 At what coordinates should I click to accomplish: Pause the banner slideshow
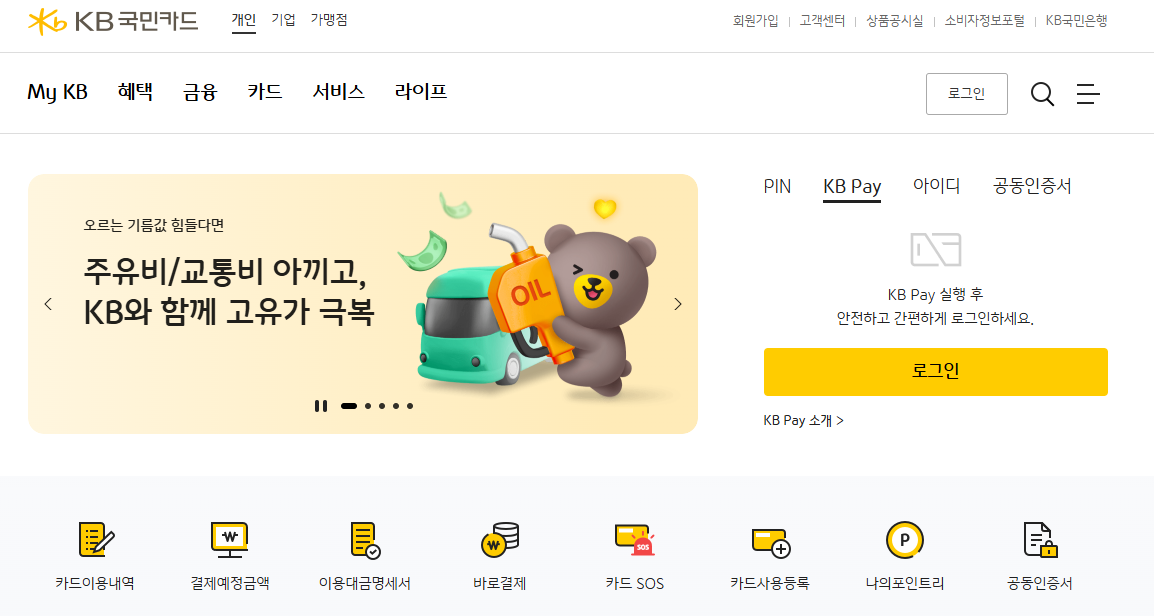(321, 406)
